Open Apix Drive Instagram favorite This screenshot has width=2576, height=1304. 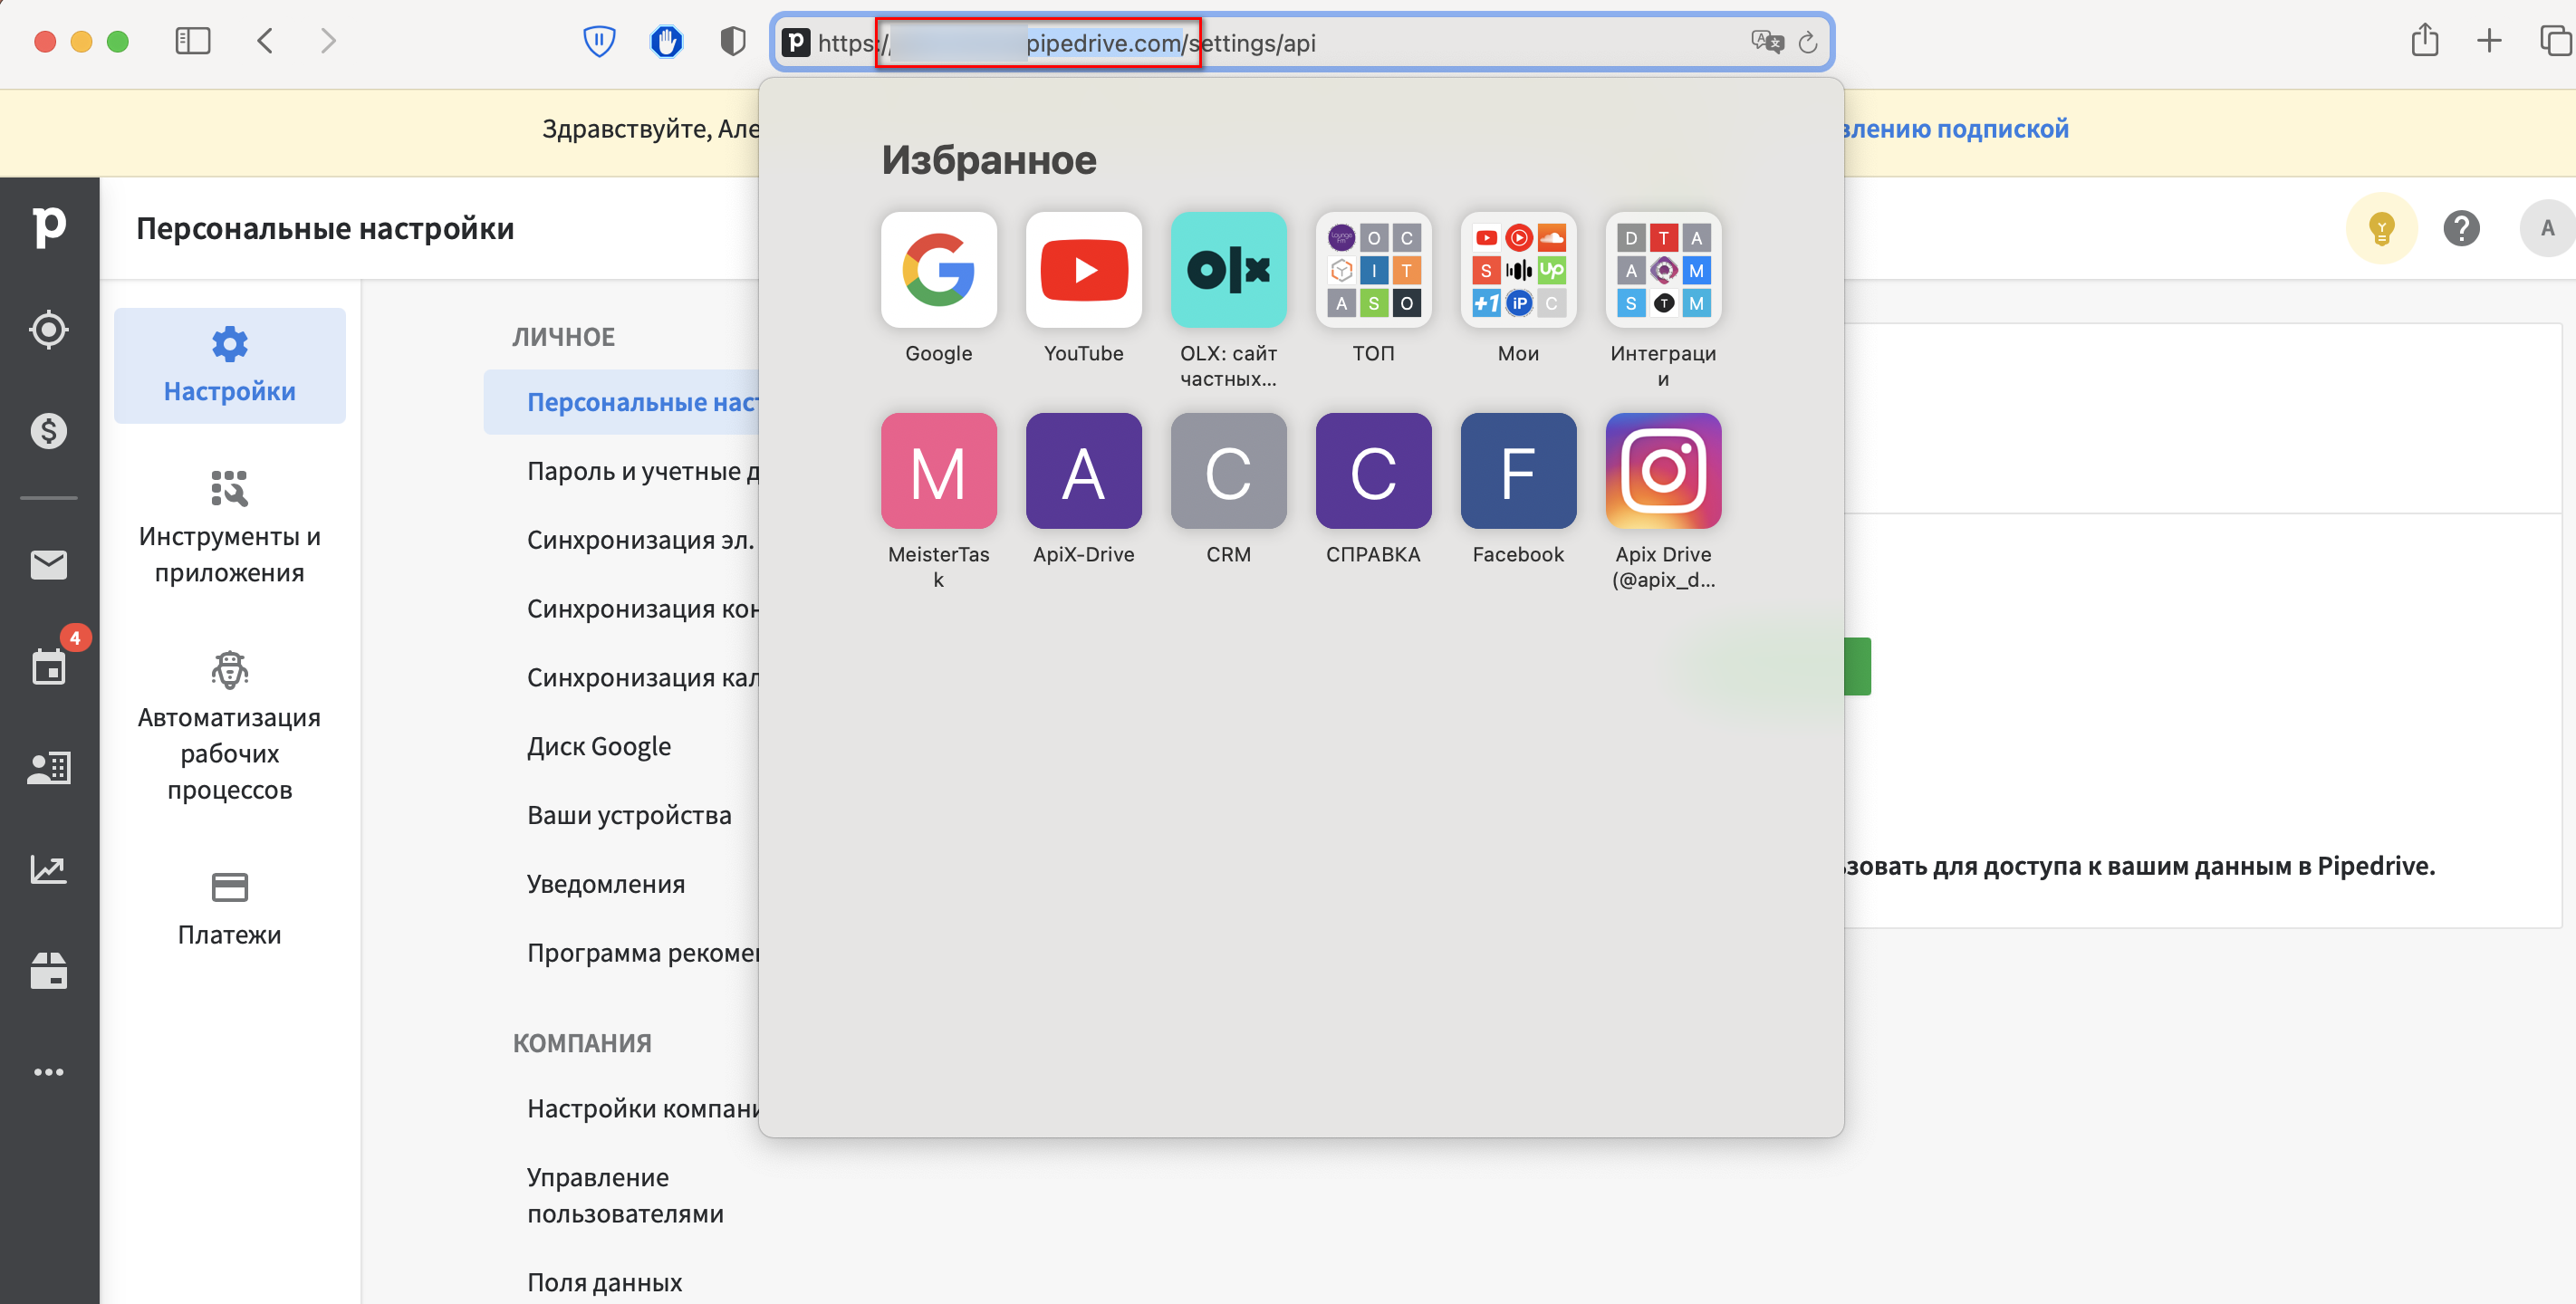tap(1663, 470)
